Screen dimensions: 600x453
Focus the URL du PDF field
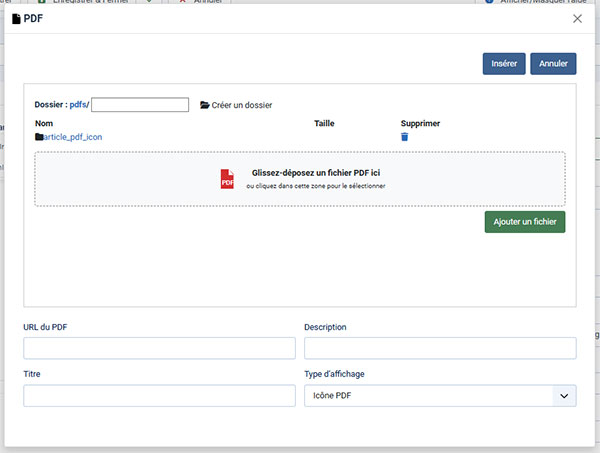159,348
